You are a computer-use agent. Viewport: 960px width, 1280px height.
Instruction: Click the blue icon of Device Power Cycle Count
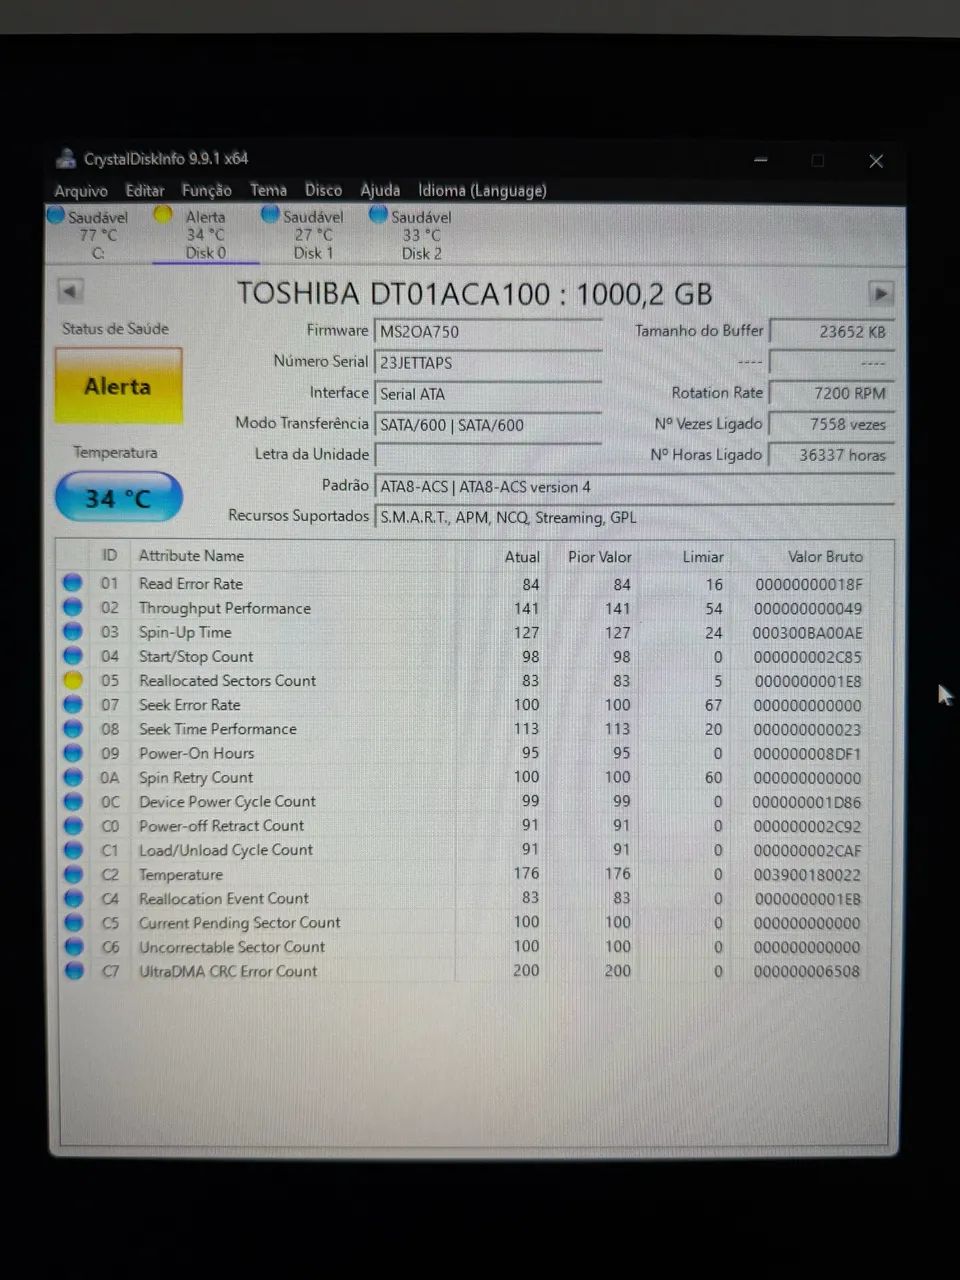[x=73, y=801]
